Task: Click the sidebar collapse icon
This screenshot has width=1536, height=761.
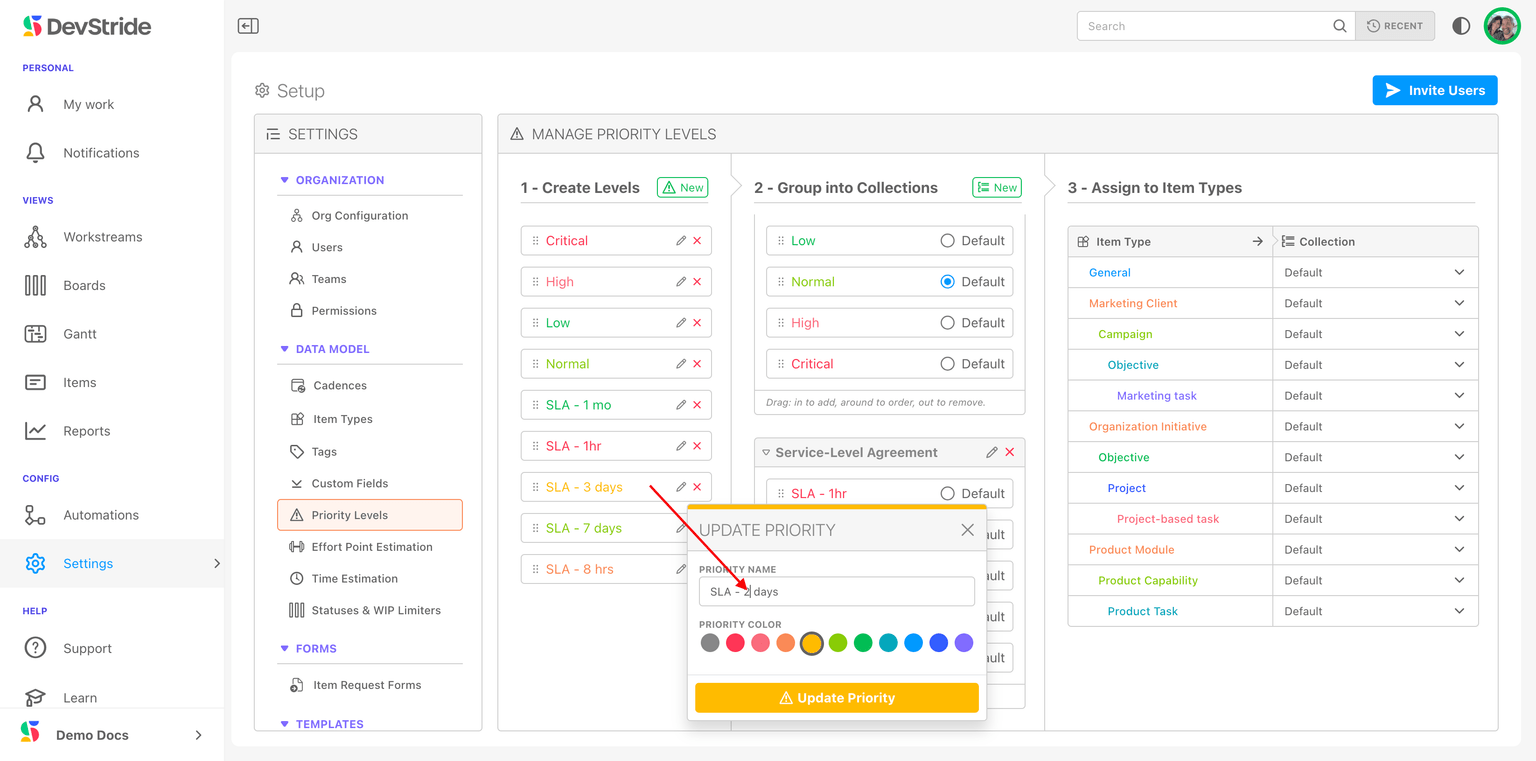Action: [x=248, y=26]
